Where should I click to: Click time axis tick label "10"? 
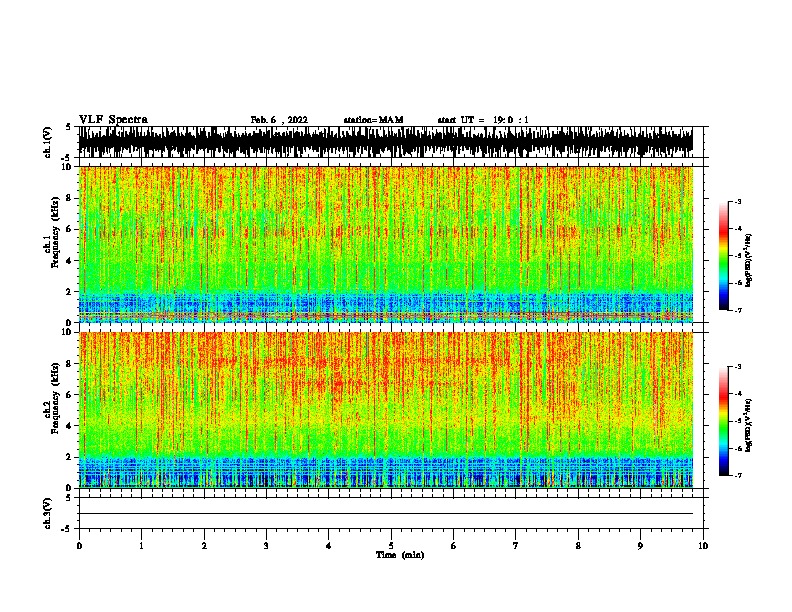coord(703,545)
